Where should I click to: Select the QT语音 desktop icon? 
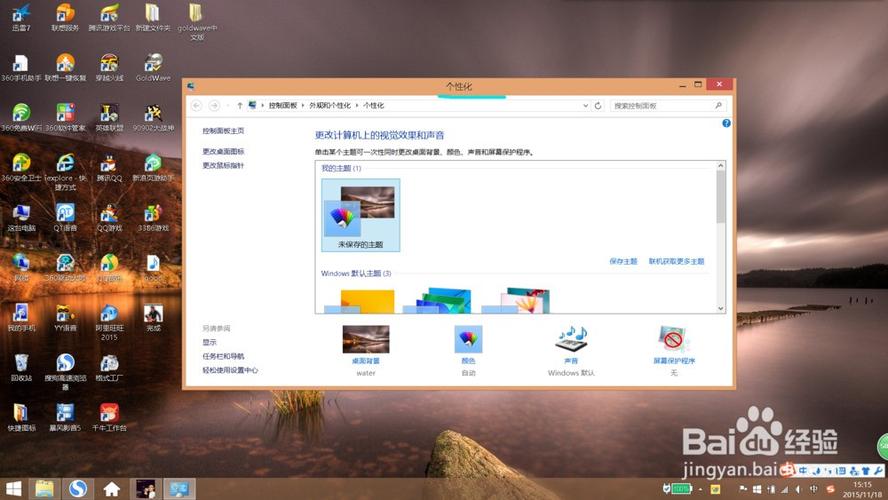[65, 218]
